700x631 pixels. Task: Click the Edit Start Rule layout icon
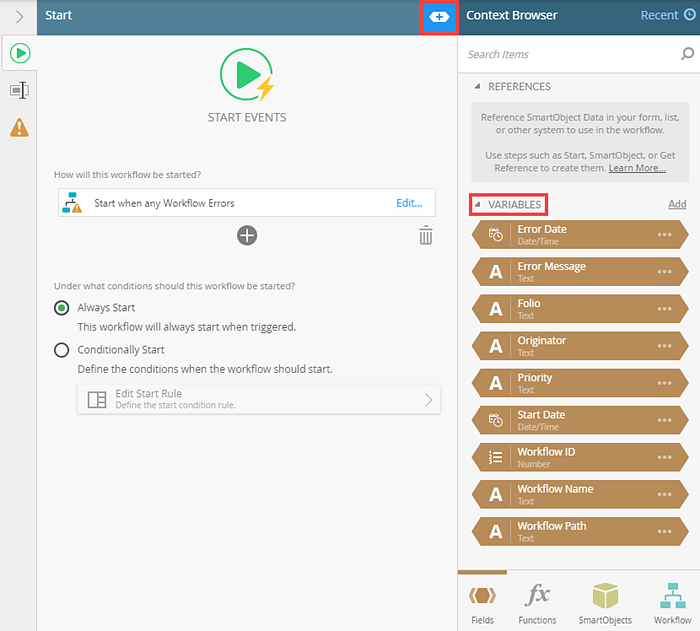(97, 400)
